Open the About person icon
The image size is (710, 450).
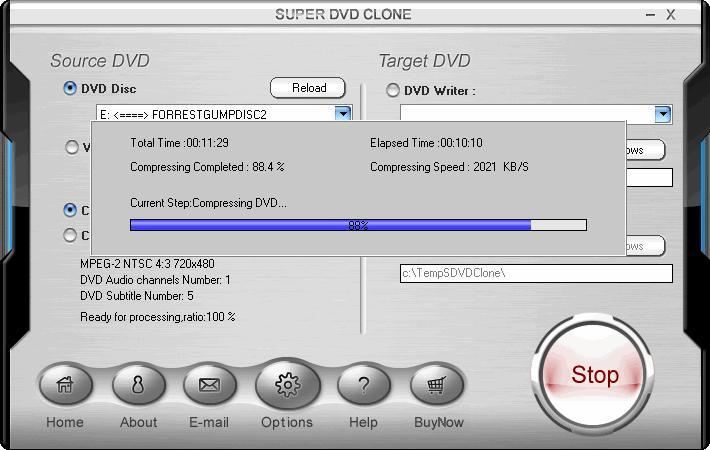point(138,385)
